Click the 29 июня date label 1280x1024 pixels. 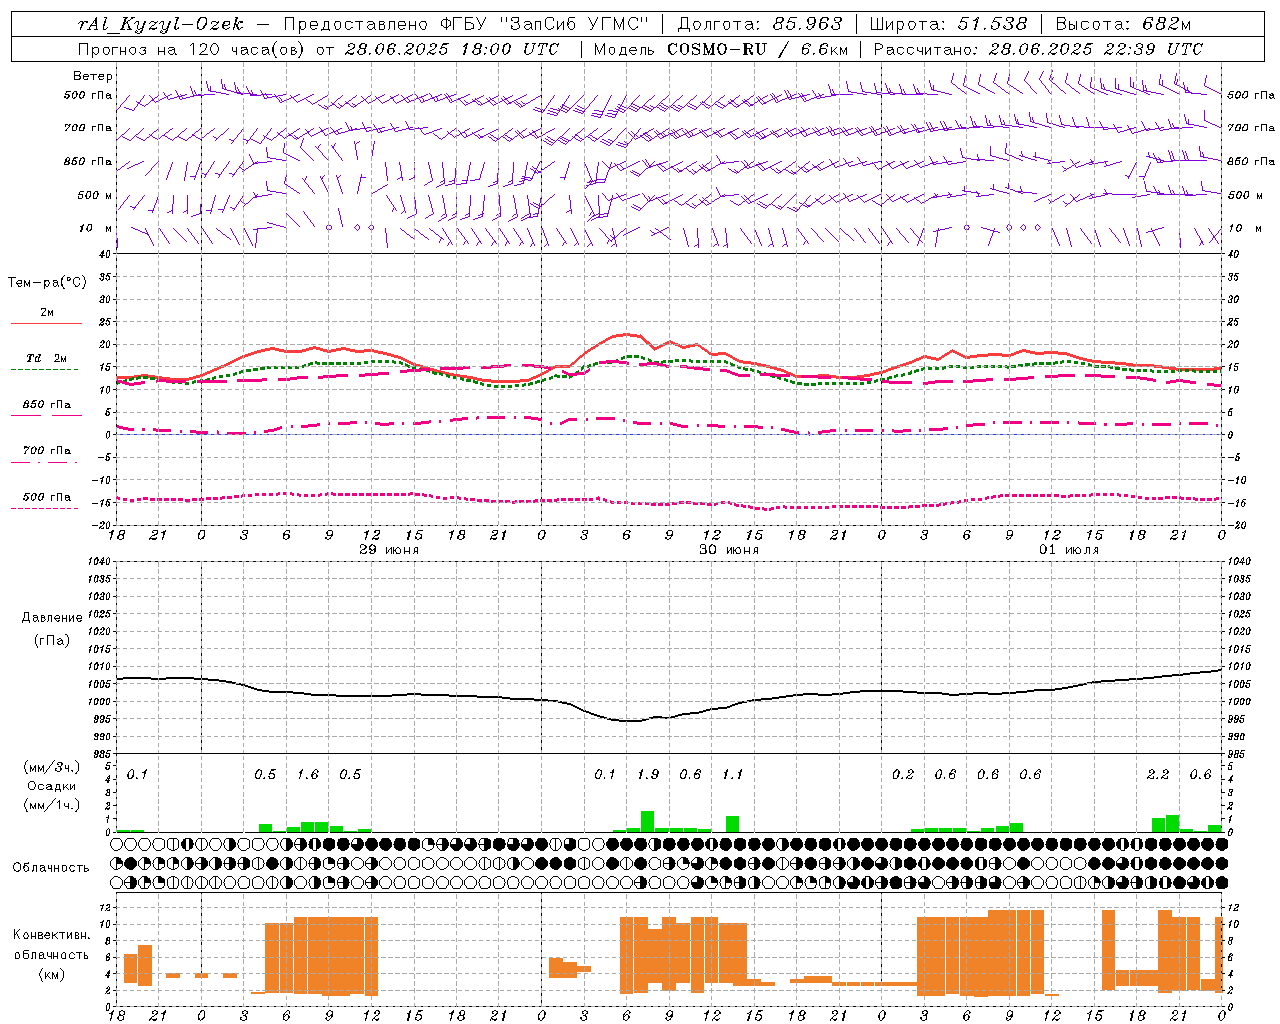(389, 550)
